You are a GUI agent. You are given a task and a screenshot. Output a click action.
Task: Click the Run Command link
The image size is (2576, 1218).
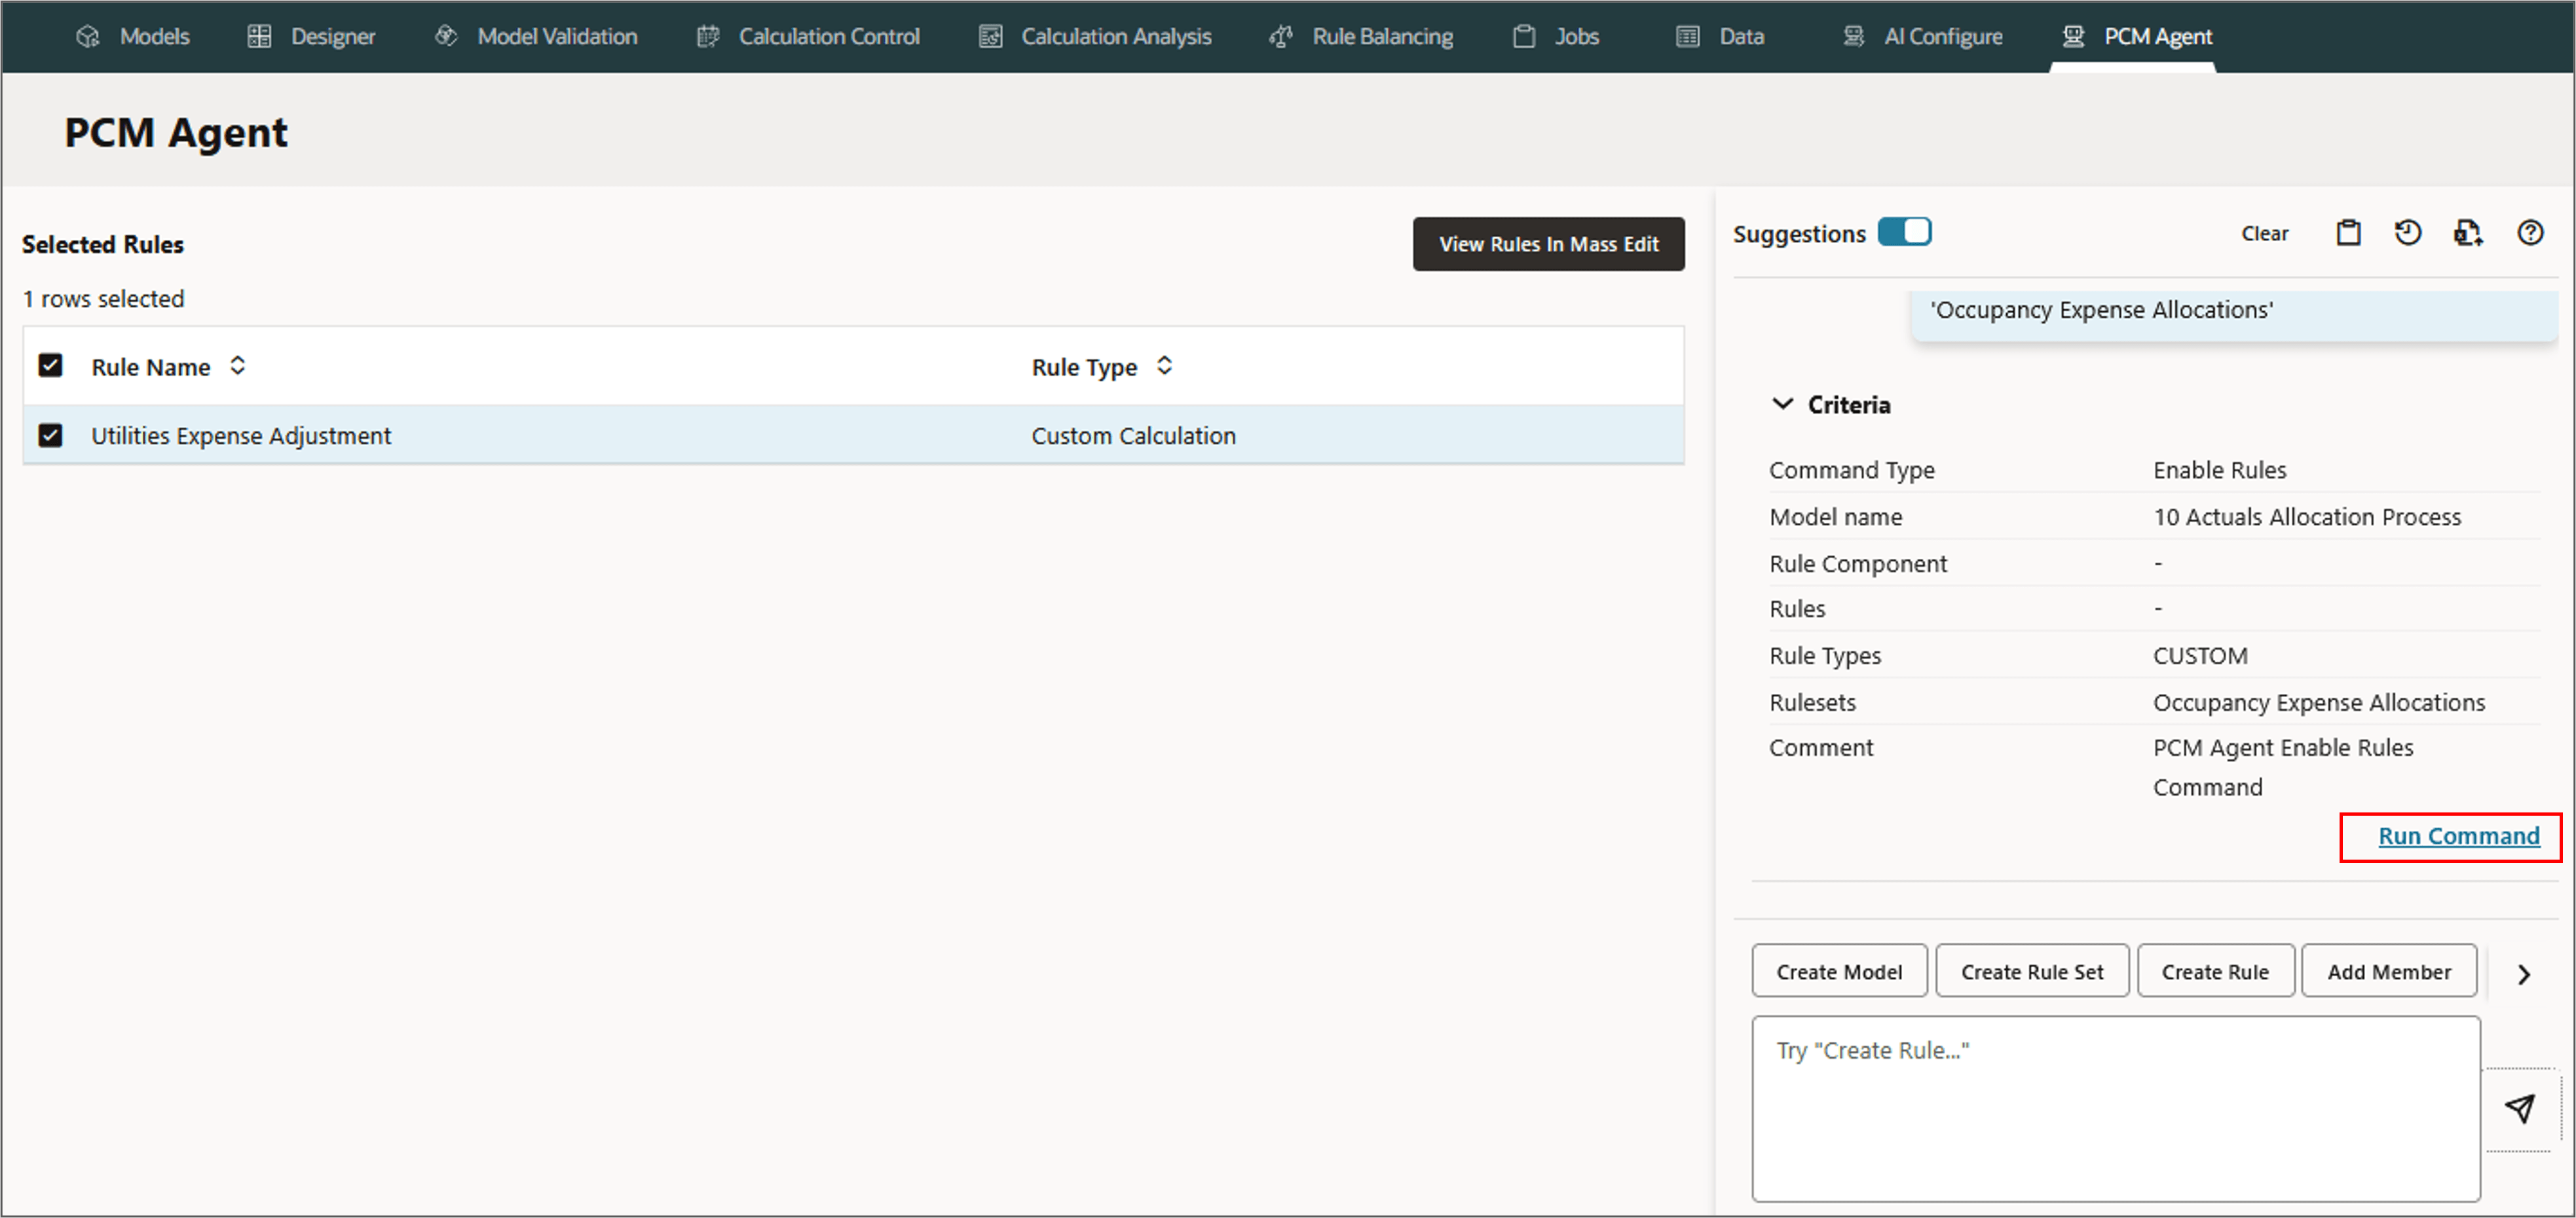click(x=2457, y=836)
